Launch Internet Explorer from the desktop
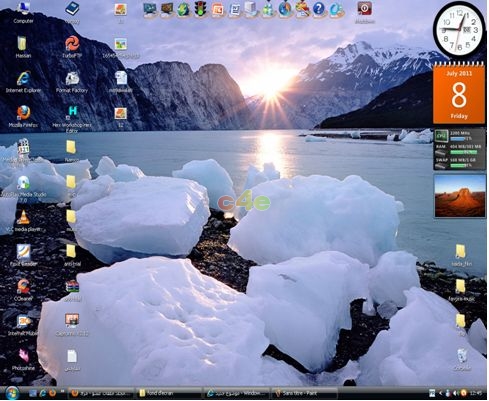489x401 pixels. (x=23, y=82)
